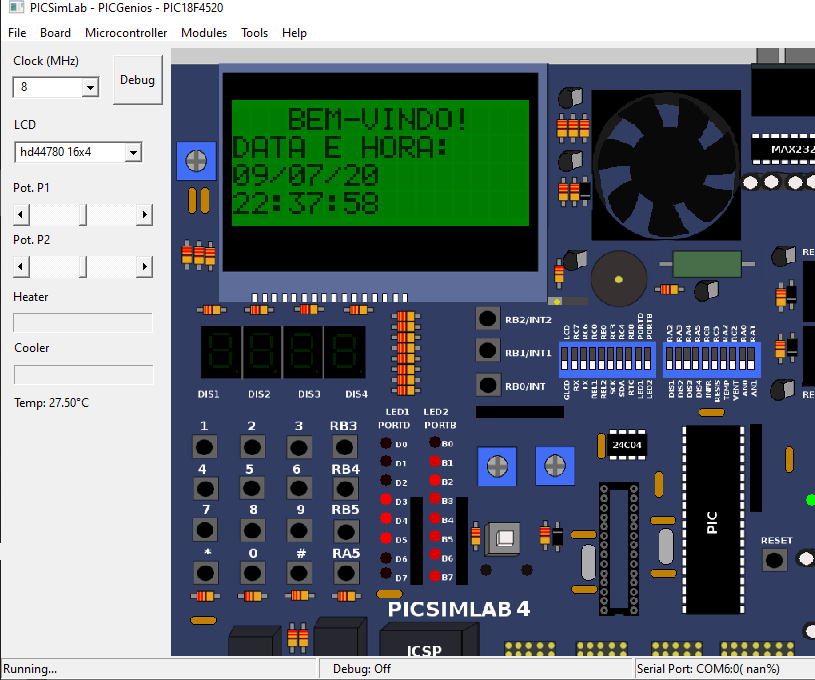The width and height of the screenshot is (815, 680).
Task: Toggle the REL1 DIP switch
Action: click(593, 359)
